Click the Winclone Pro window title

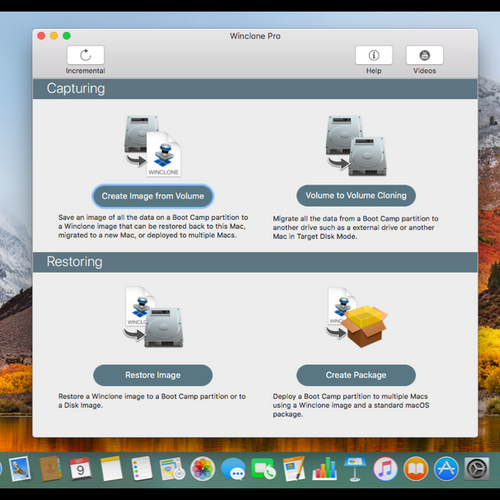pyautogui.click(x=255, y=36)
